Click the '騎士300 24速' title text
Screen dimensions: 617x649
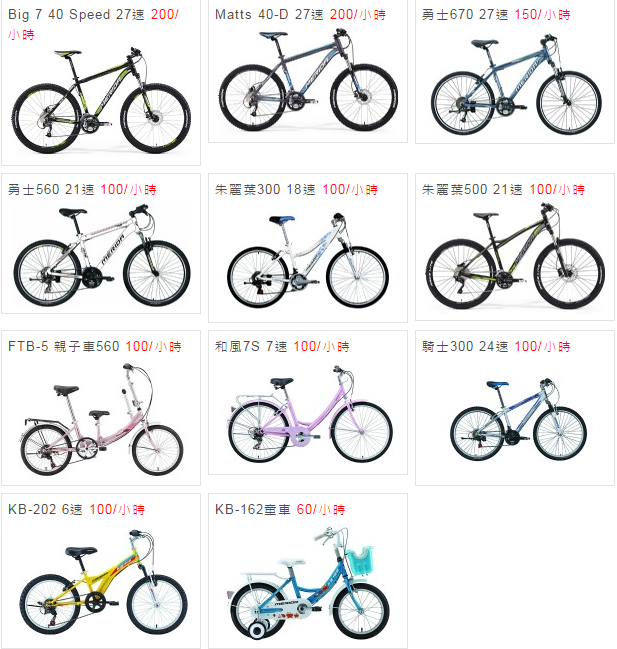465,346
